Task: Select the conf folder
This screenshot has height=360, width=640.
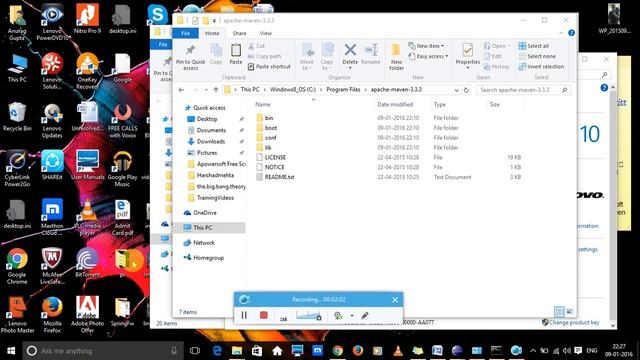Action: (x=270, y=138)
